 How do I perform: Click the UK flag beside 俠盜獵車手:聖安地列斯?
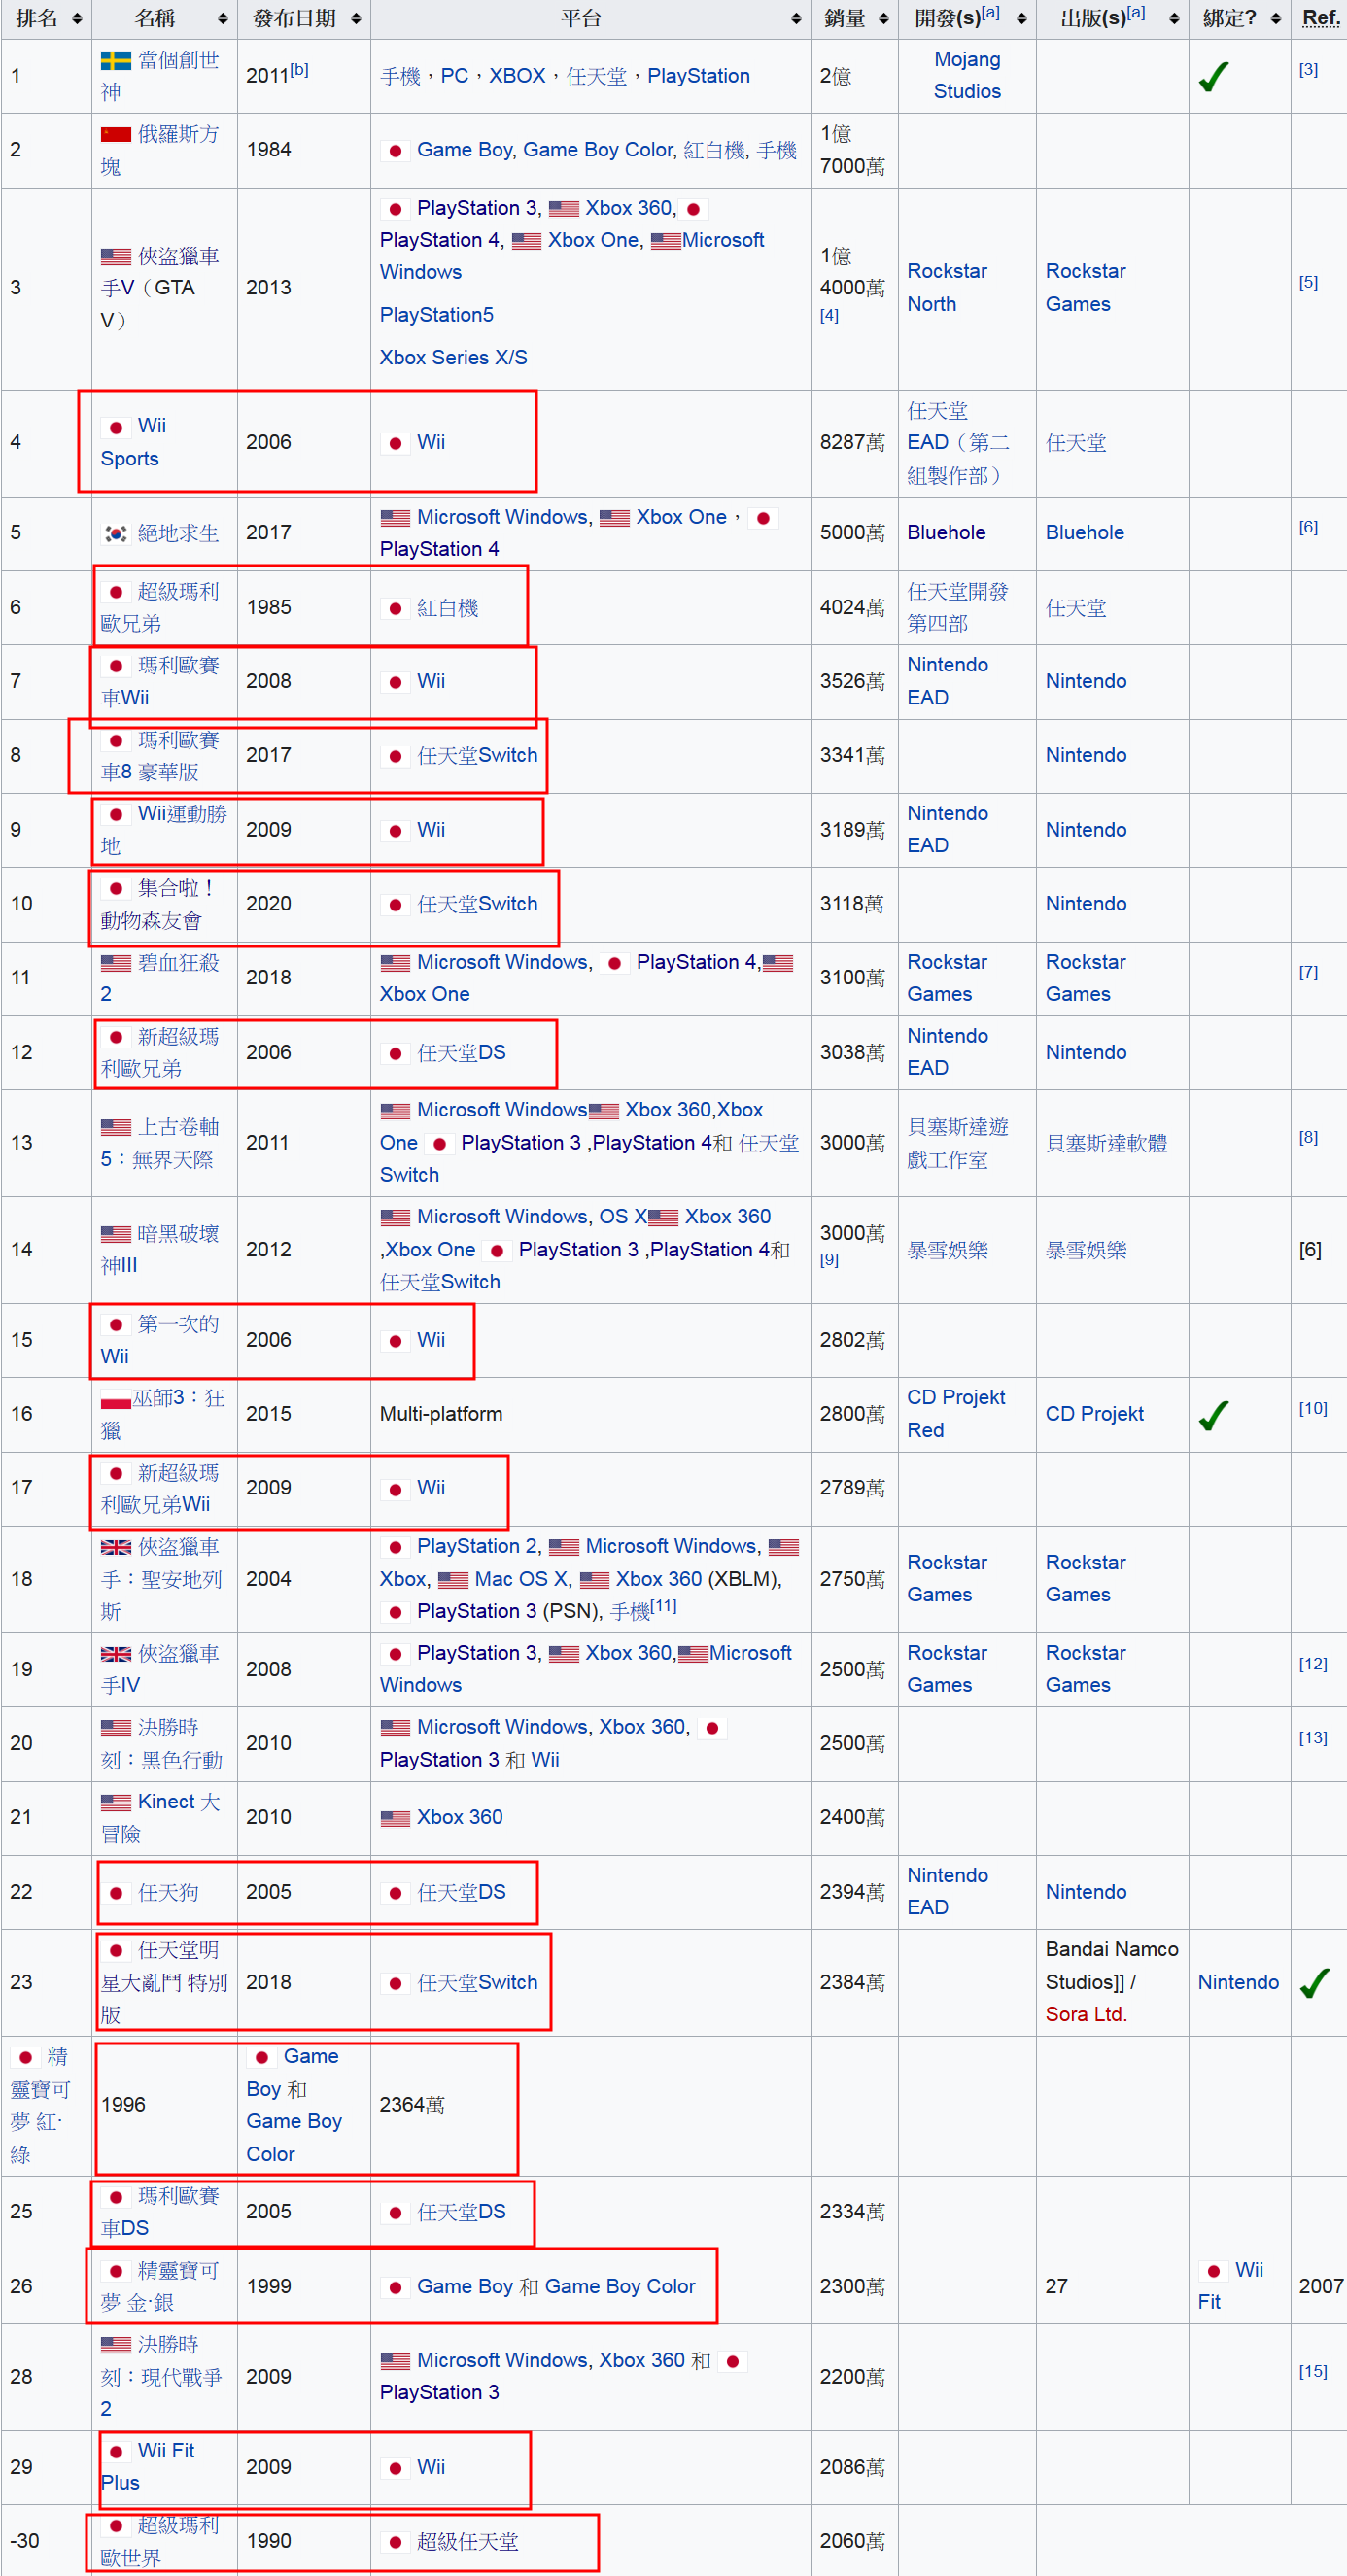116,1547
